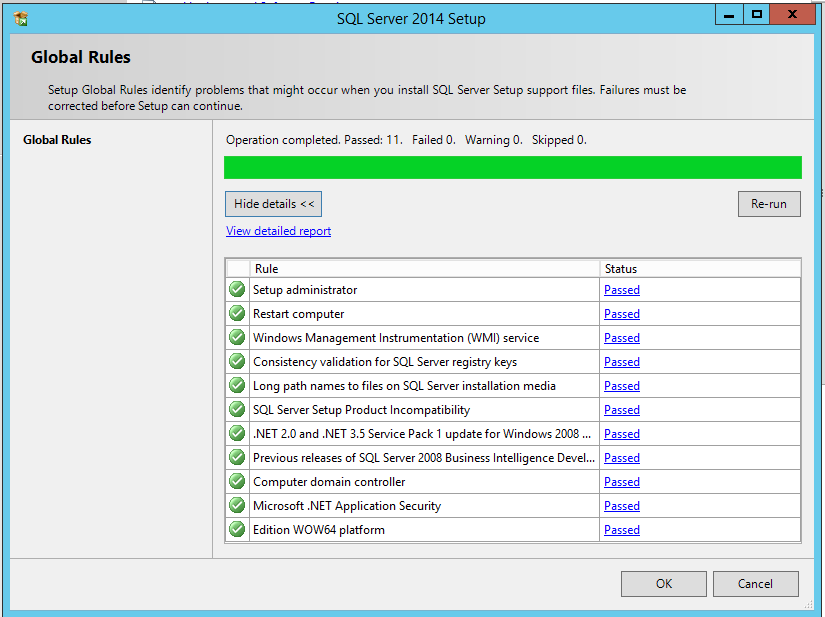Open Passed status for Setup administrator
Image resolution: width=825 pixels, height=617 pixels.
[x=622, y=290]
